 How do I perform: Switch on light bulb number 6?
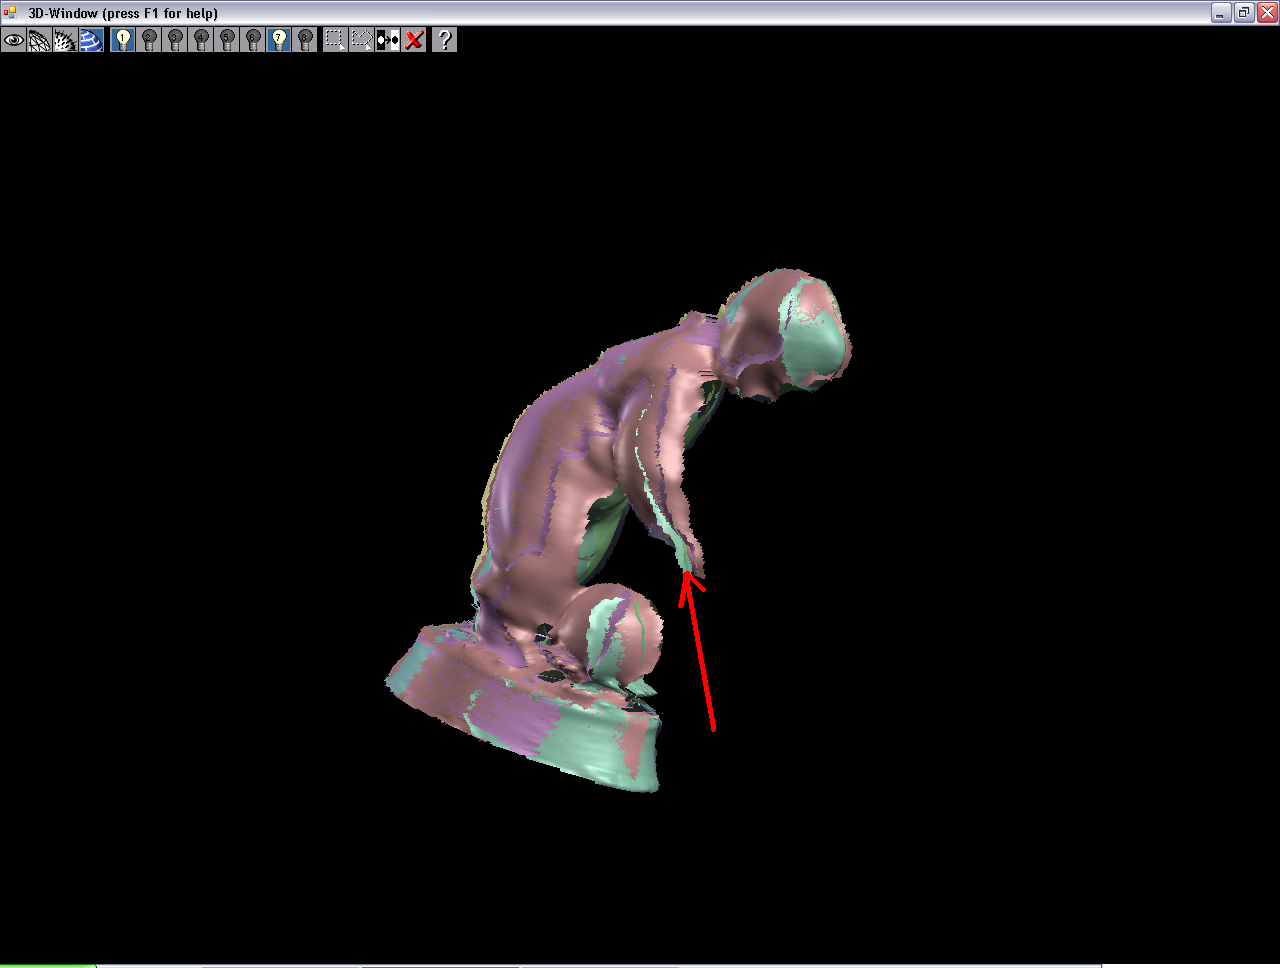tap(253, 40)
